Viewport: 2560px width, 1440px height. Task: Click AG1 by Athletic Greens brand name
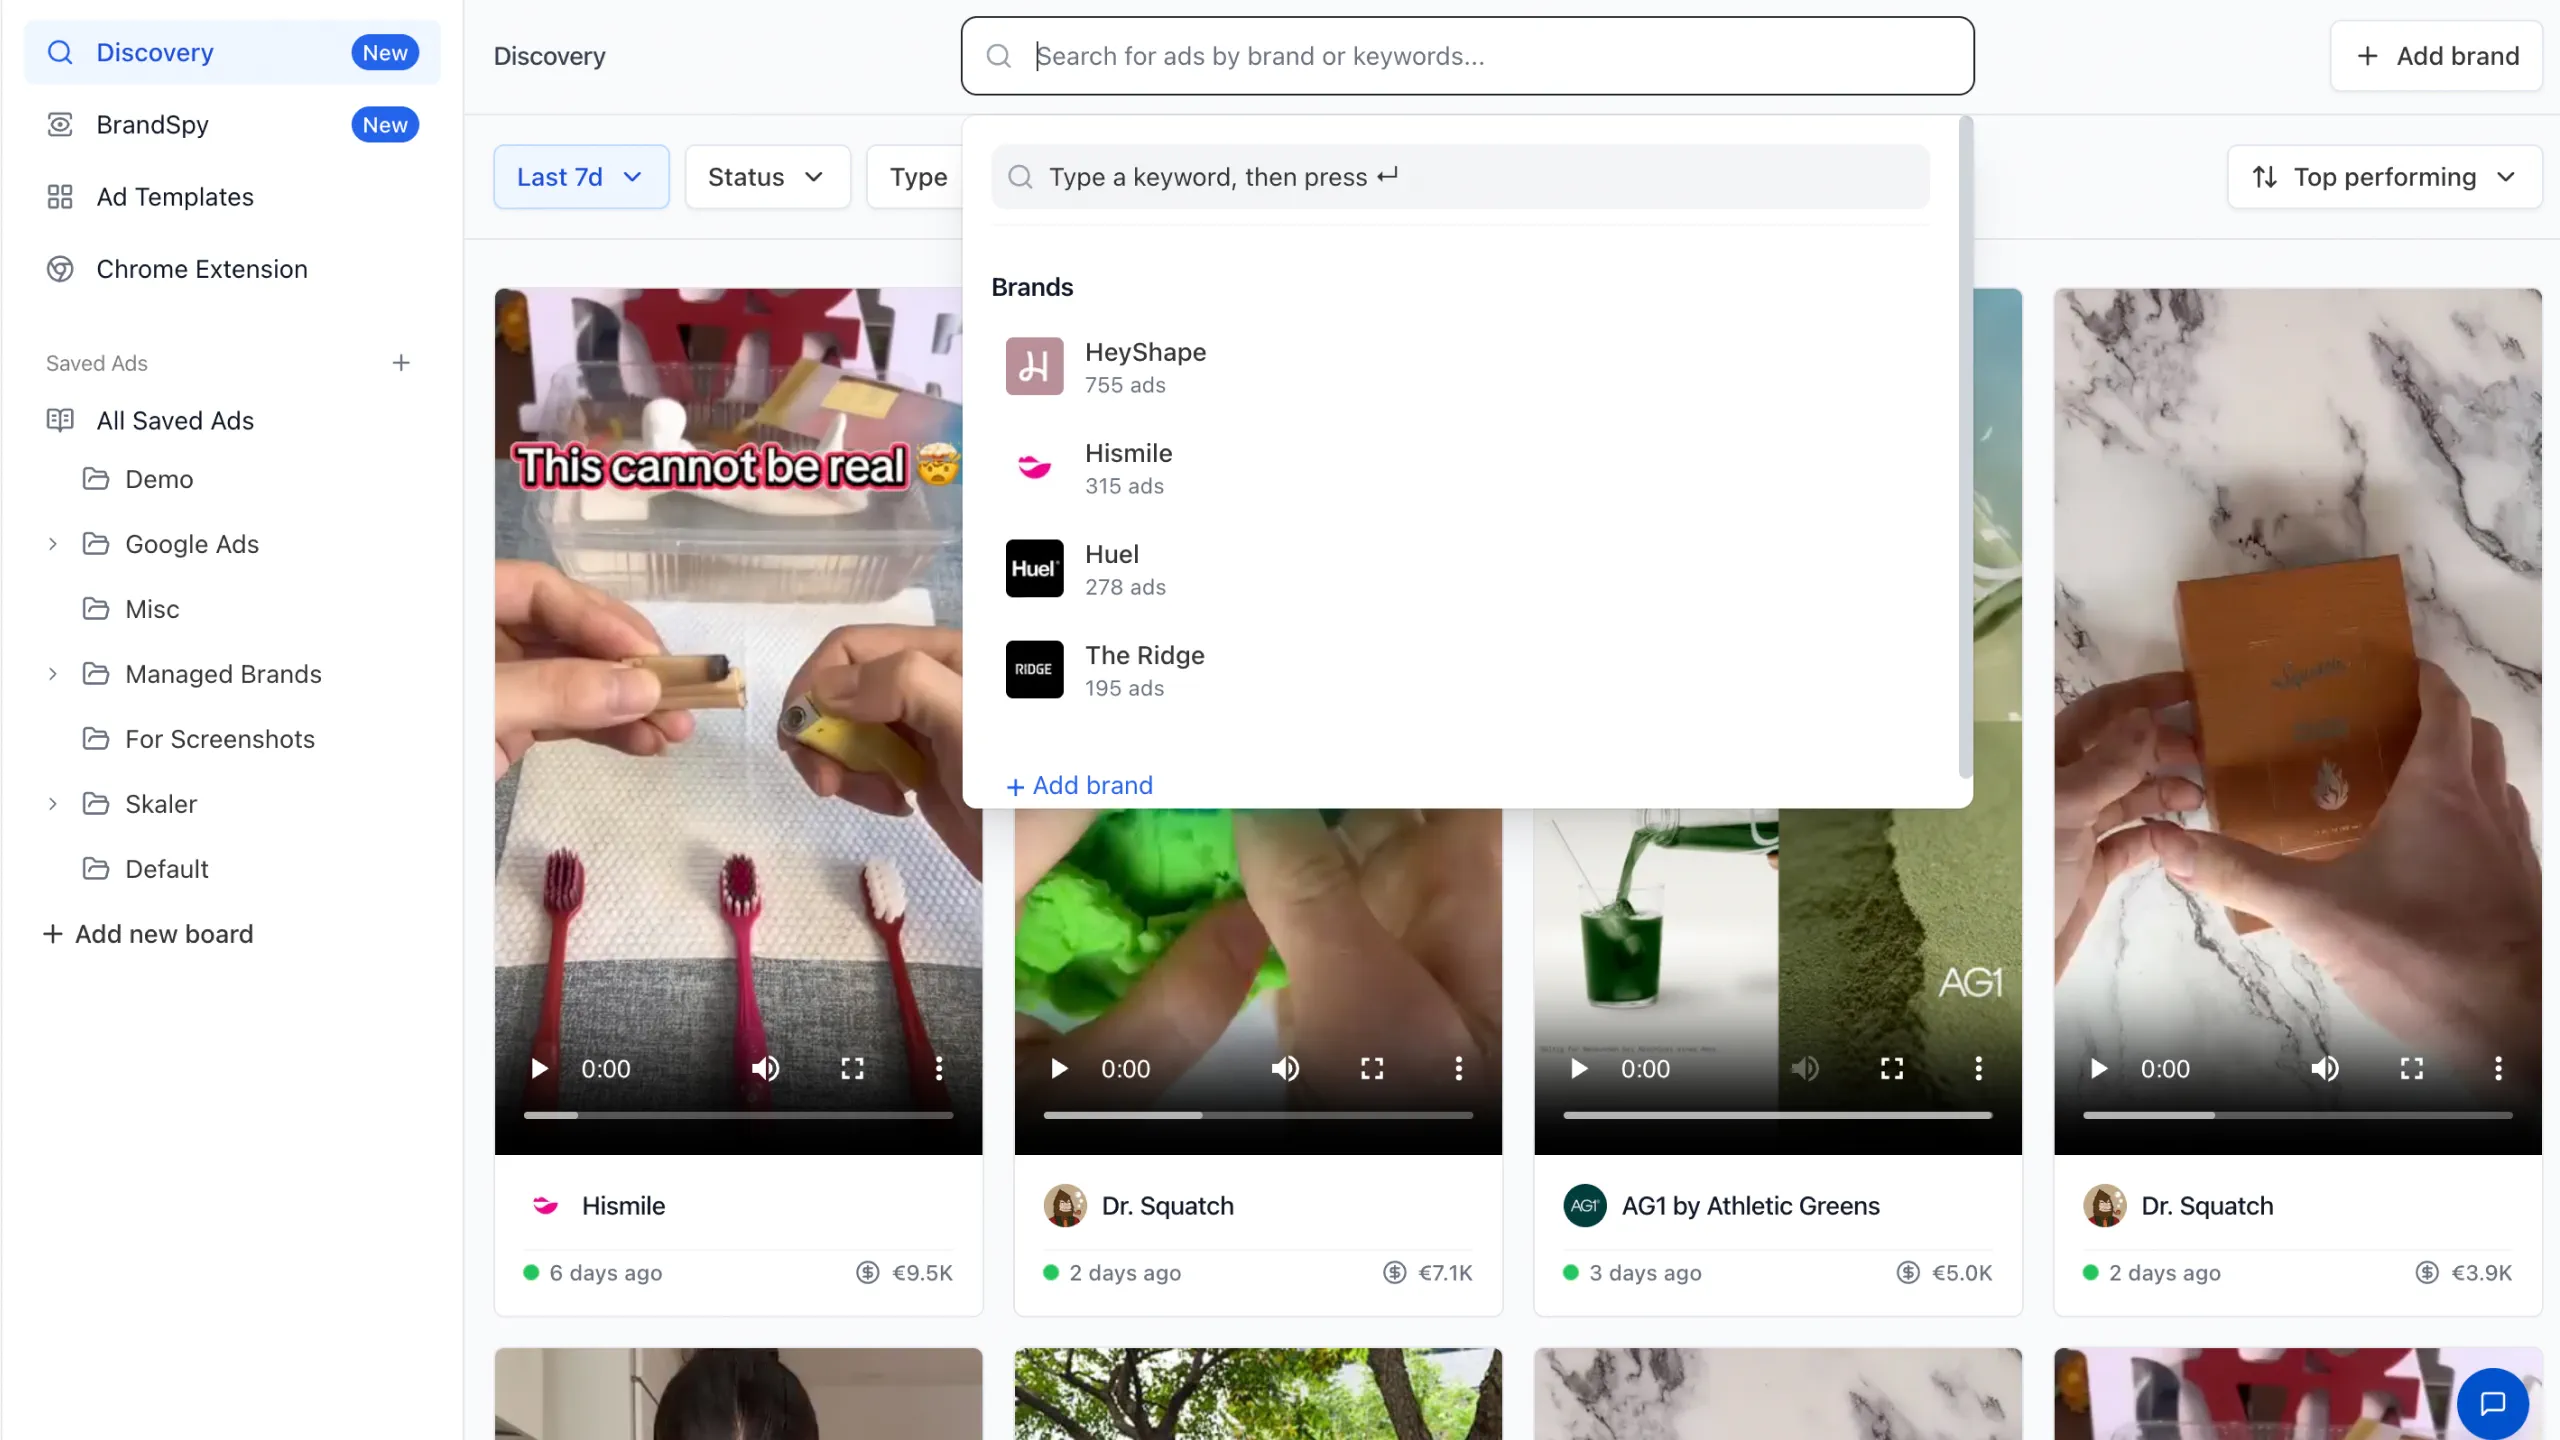pos(1750,1206)
